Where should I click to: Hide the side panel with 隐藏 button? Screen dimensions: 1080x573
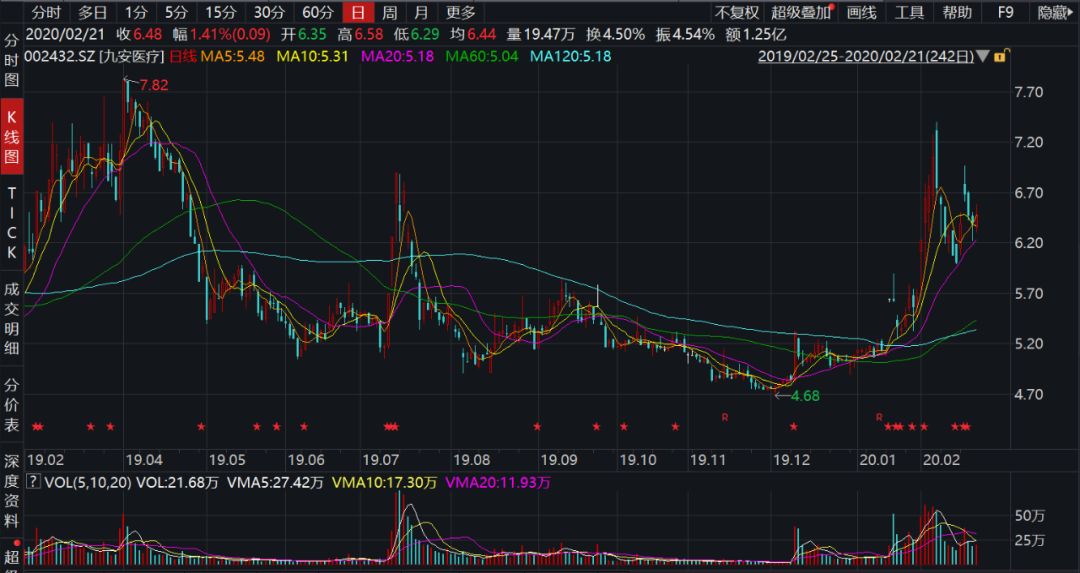tap(1052, 13)
